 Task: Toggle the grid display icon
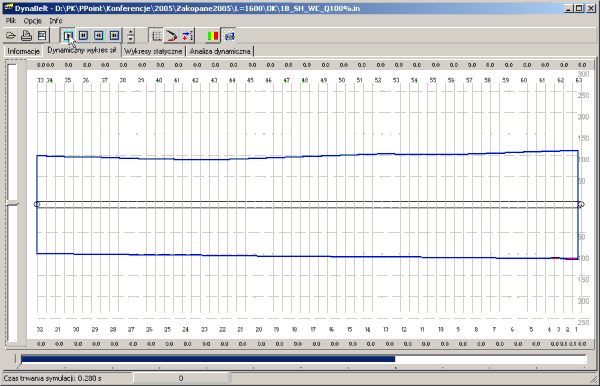click(156, 36)
